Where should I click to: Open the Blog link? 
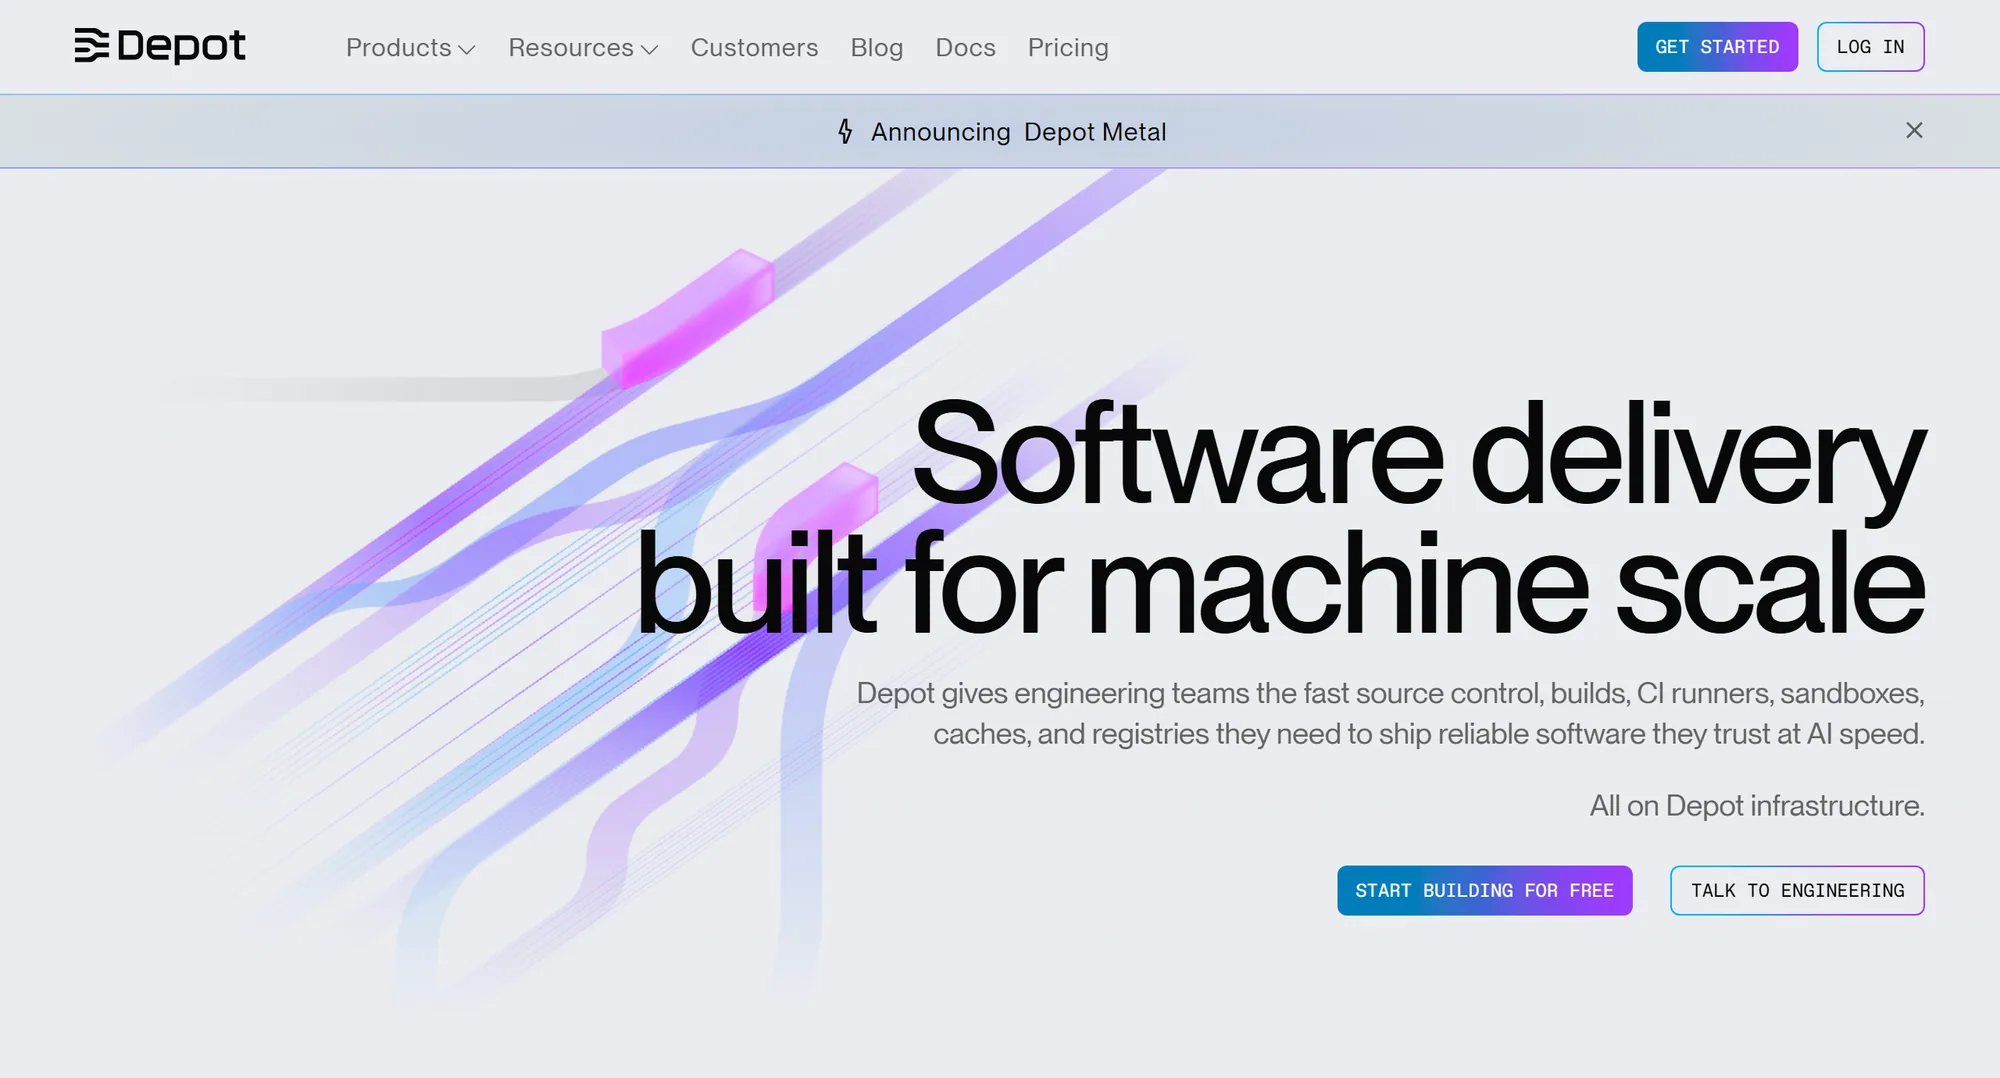coord(877,47)
